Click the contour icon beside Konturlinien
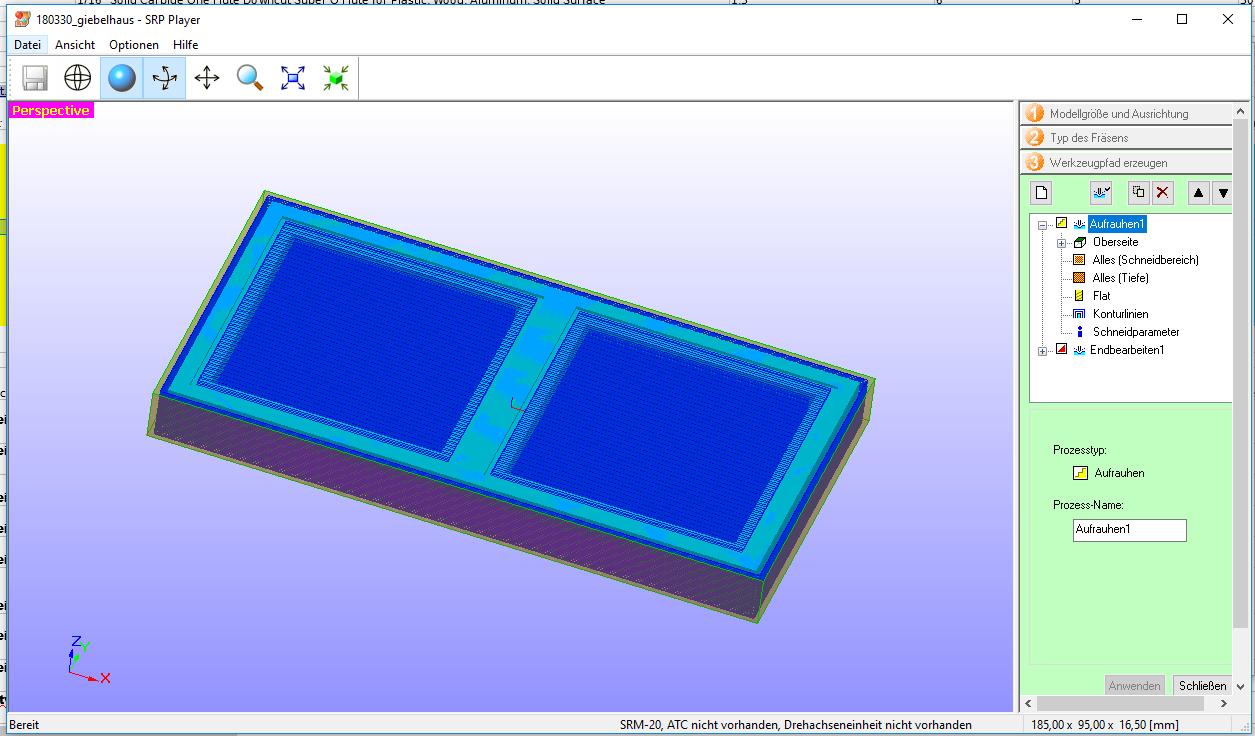This screenshot has width=1255, height=736. (x=1079, y=314)
